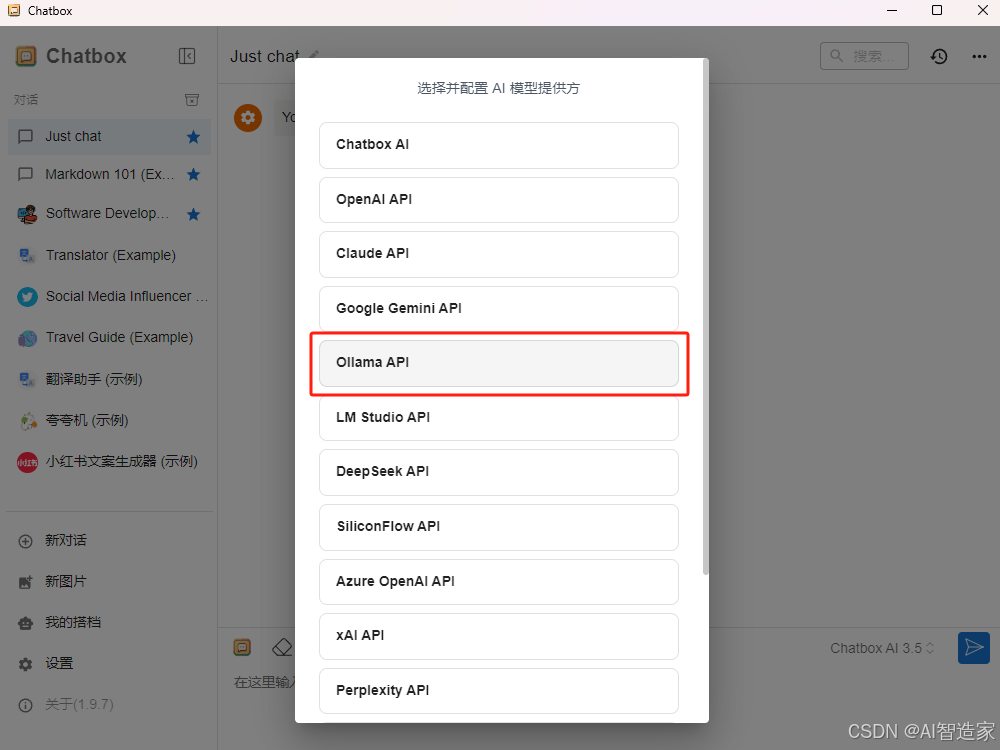Click the message input area 在这里输入
The height and width of the screenshot is (750, 1000).
point(265,682)
